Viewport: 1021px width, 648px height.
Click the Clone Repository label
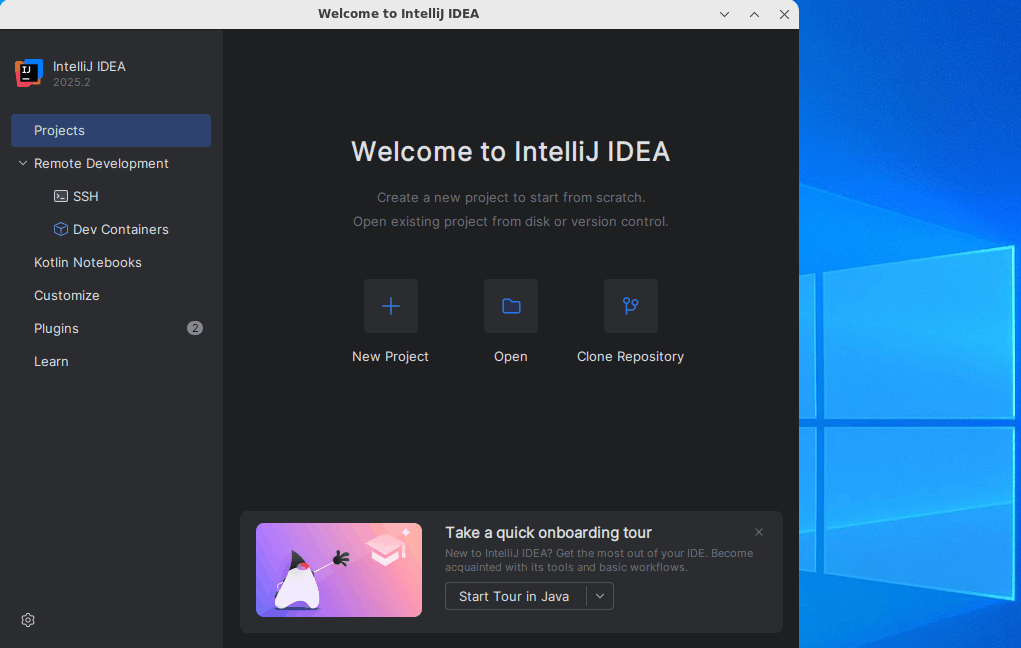pyautogui.click(x=630, y=356)
